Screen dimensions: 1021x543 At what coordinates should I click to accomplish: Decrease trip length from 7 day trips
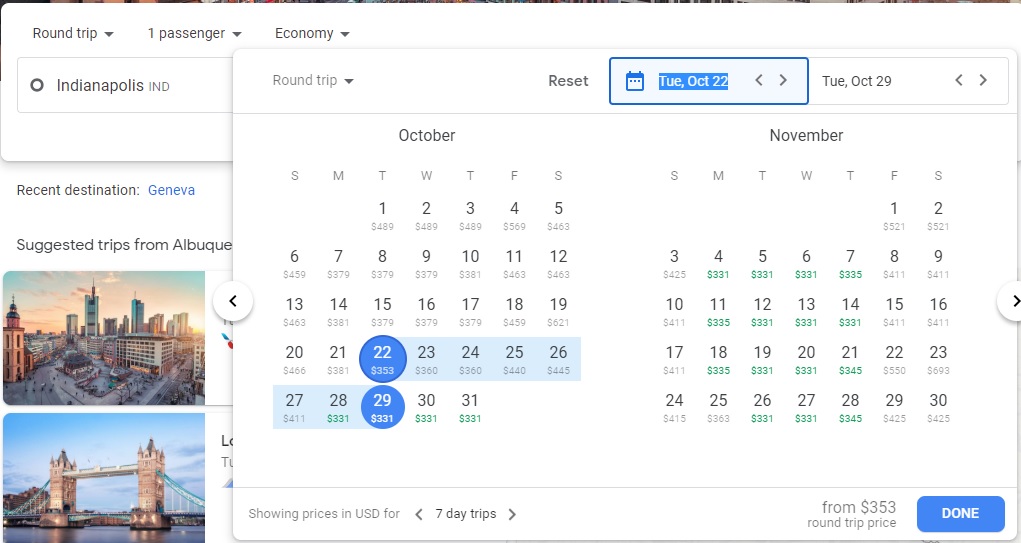point(419,514)
